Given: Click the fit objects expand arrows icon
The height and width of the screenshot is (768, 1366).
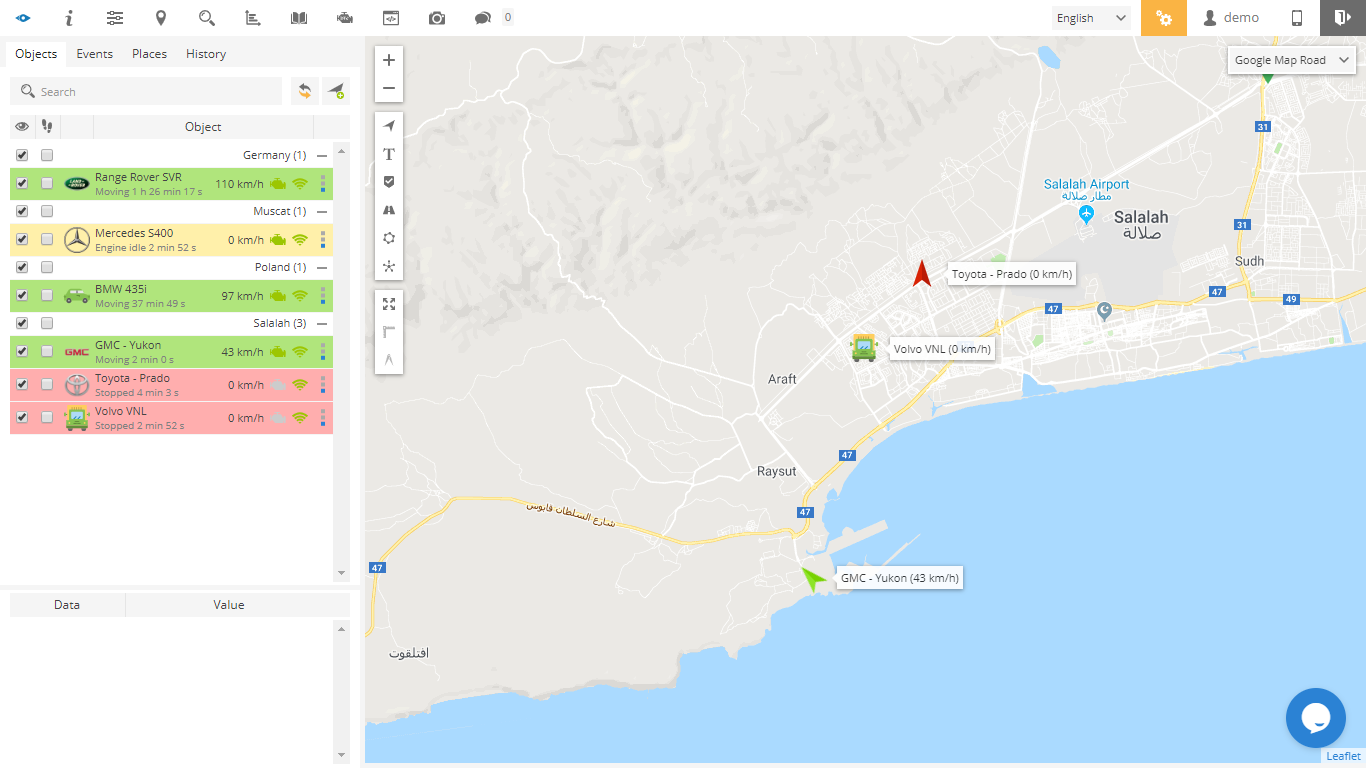Looking at the screenshot, I should click(x=389, y=304).
